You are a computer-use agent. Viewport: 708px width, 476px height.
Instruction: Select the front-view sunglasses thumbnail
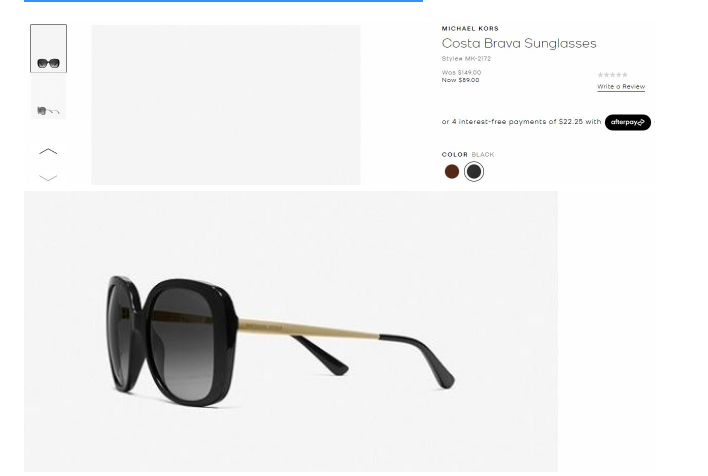[x=48, y=48]
